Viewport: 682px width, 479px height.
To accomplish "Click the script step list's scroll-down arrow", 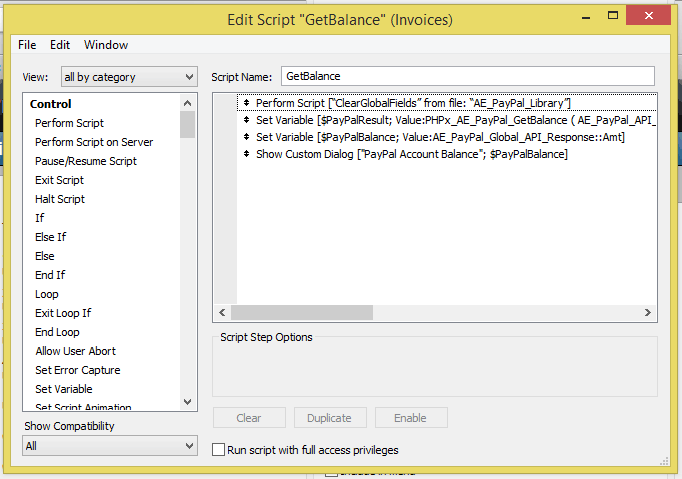I will pyautogui.click(x=188, y=401).
